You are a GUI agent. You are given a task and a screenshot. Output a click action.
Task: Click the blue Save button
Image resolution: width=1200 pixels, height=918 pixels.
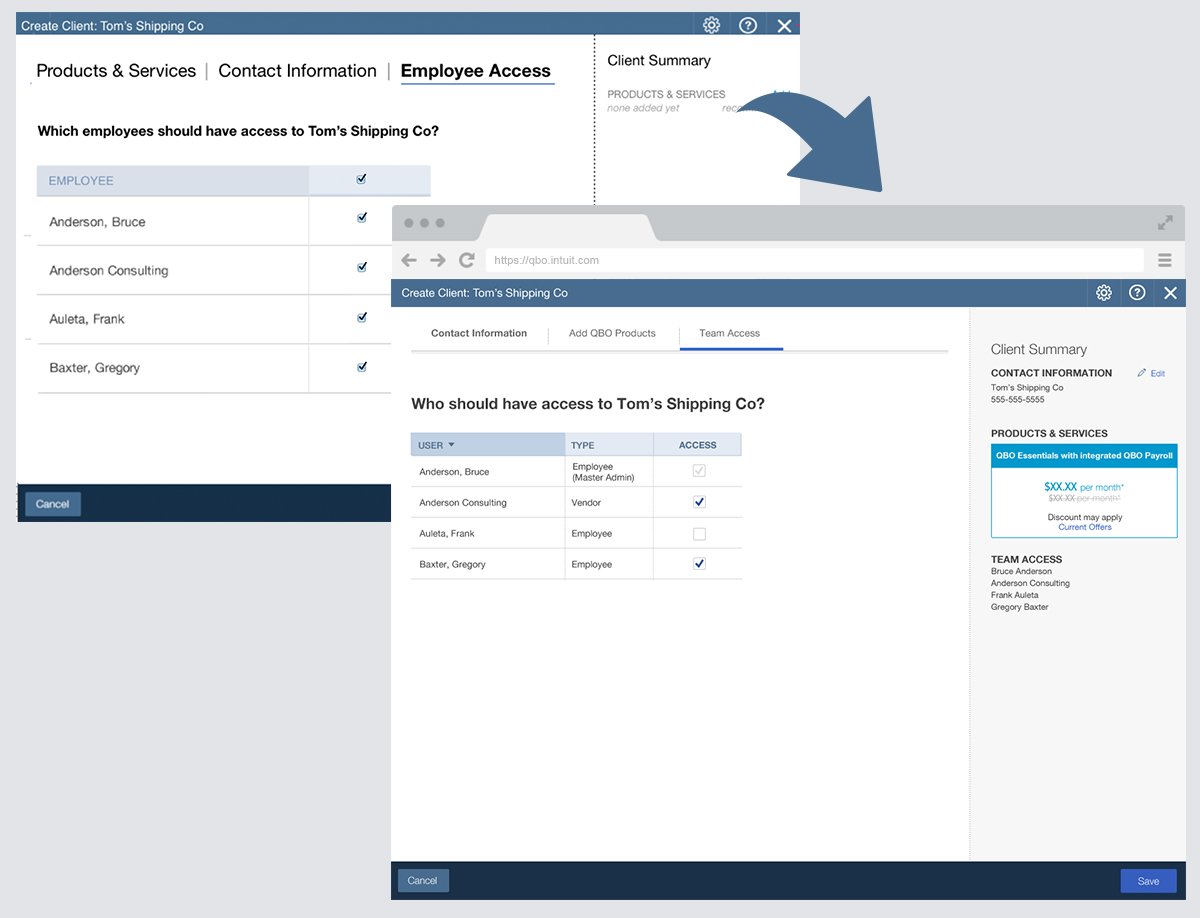[1148, 881]
